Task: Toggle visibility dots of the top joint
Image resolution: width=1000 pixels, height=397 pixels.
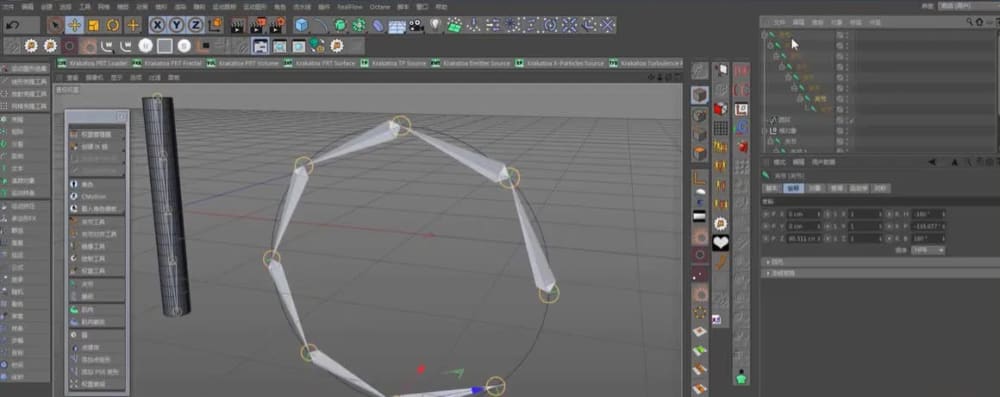Action: coord(846,34)
